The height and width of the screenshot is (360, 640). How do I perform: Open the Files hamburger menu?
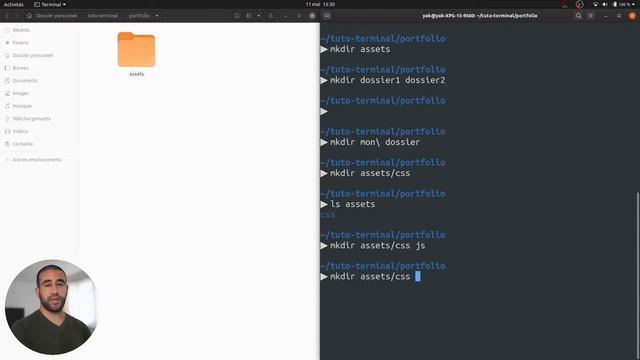click(271, 16)
